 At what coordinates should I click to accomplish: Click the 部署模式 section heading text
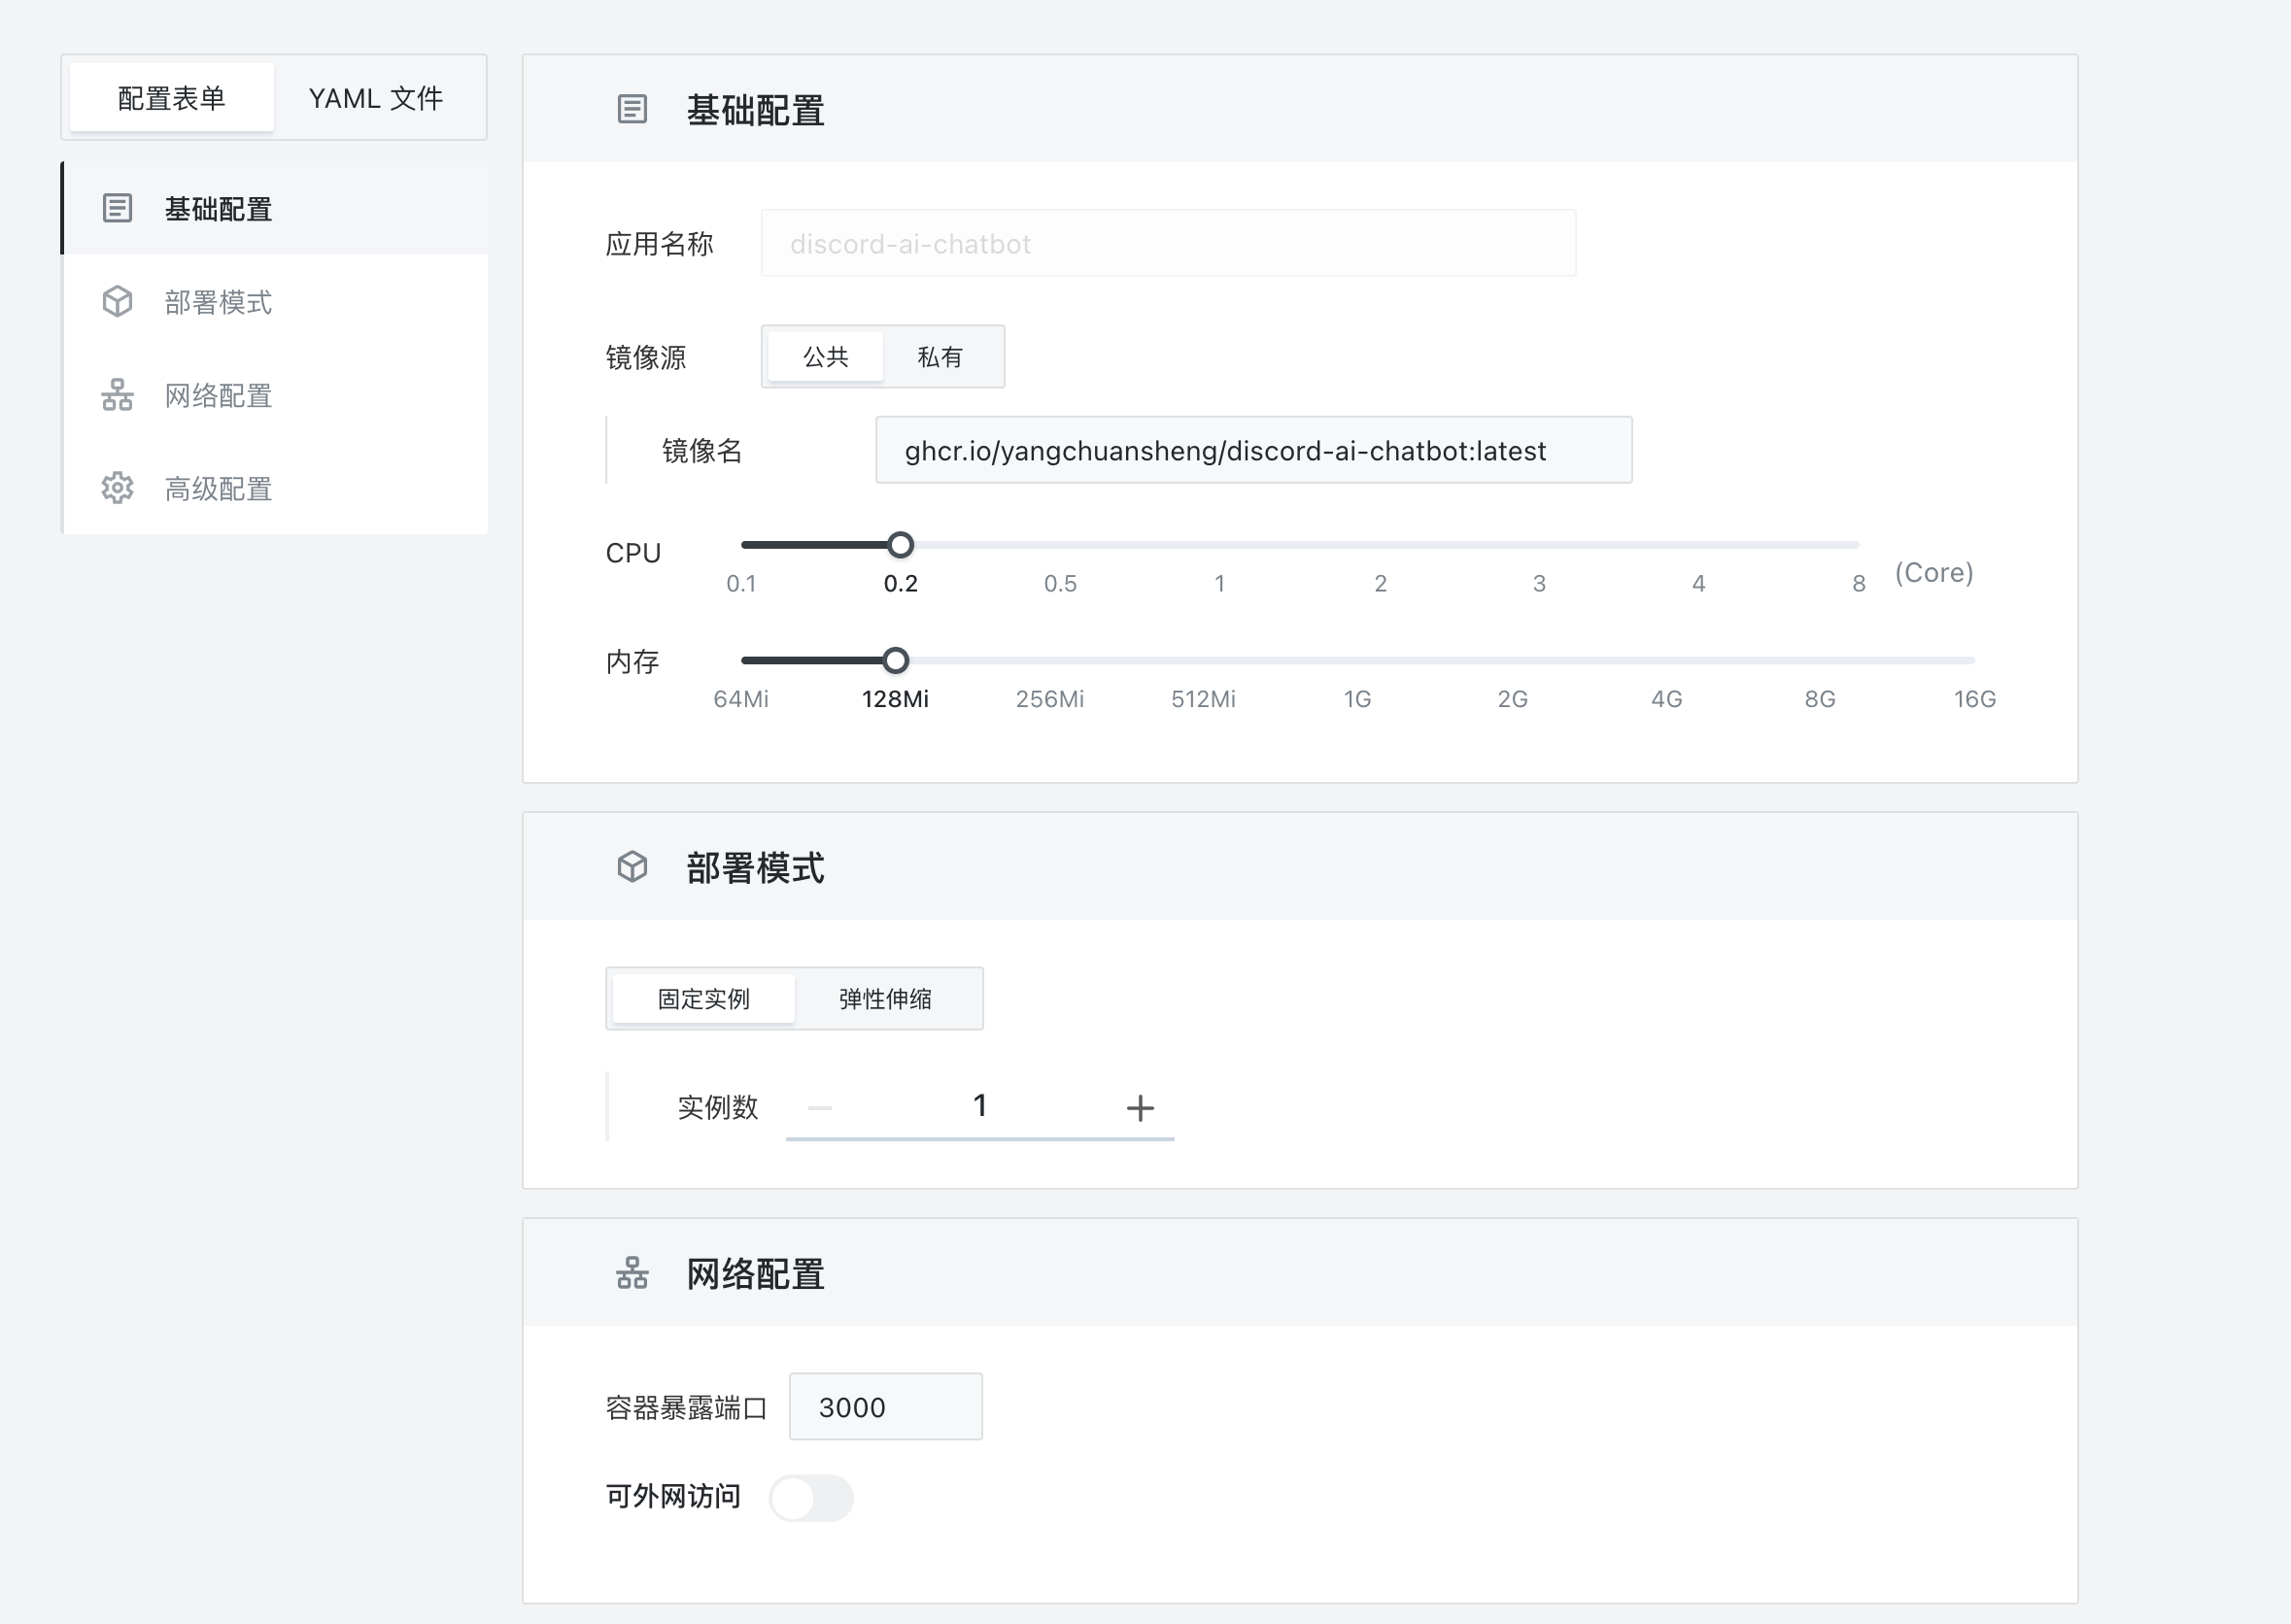tap(755, 868)
